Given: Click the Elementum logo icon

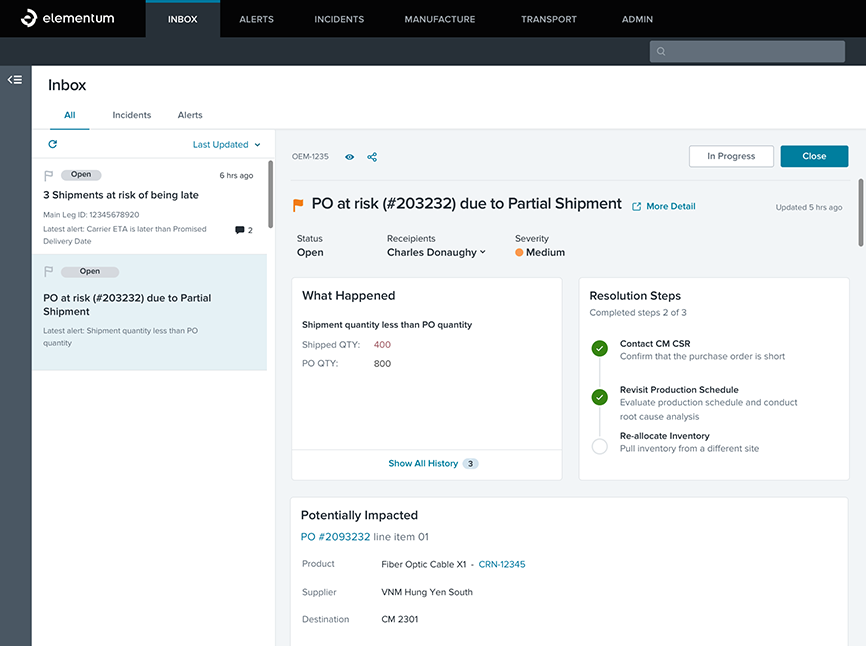Looking at the screenshot, I should pyautogui.click(x=29, y=18).
